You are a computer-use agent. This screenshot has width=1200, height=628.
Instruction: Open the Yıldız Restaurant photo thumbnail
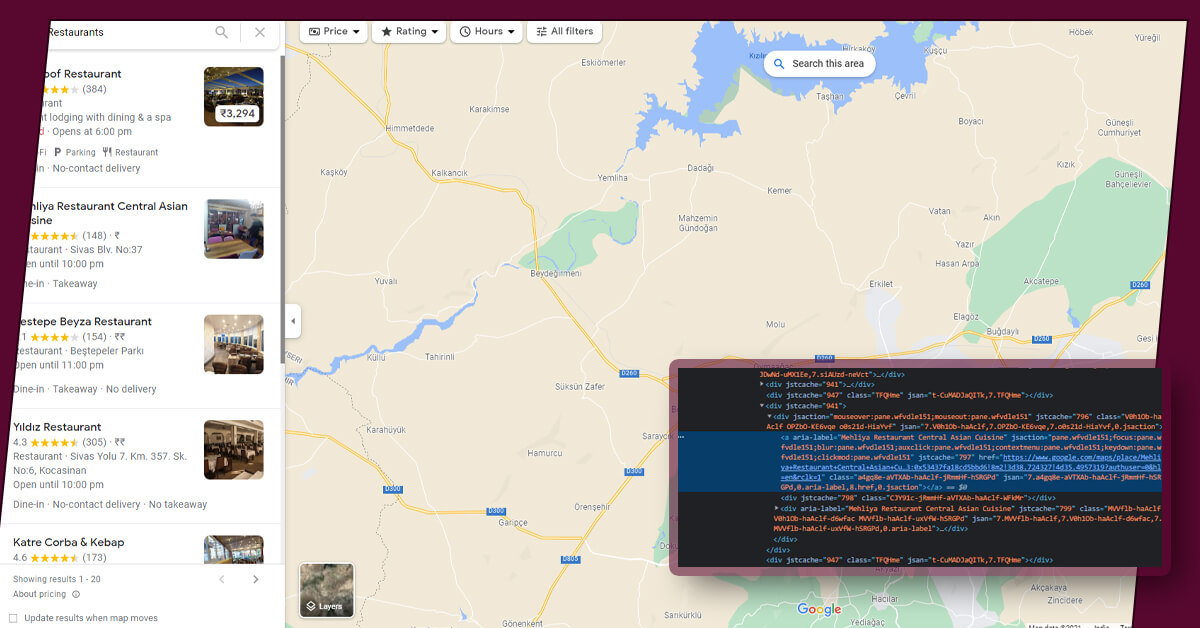(x=234, y=450)
